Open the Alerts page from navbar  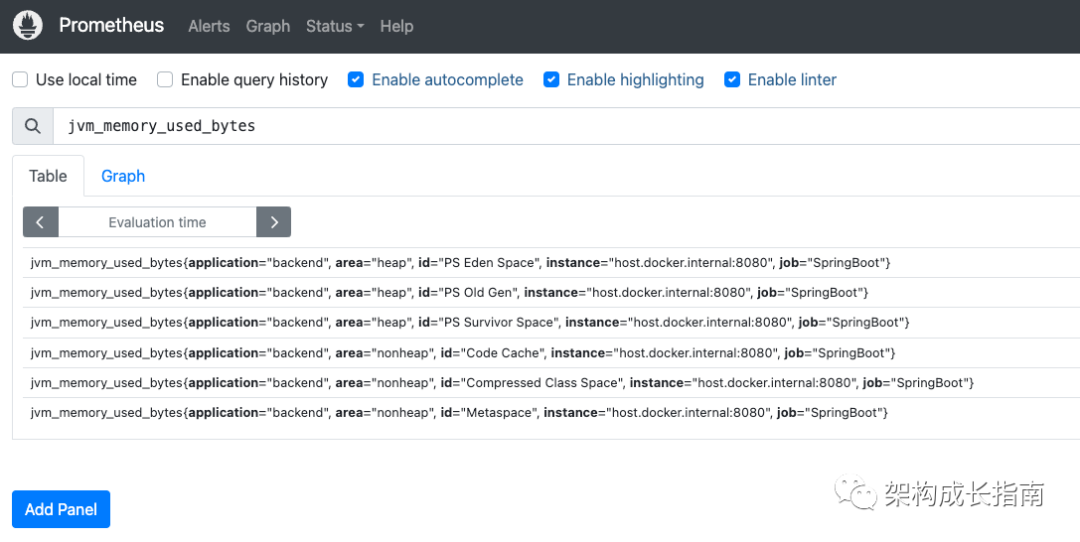pyautogui.click(x=209, y=26)
